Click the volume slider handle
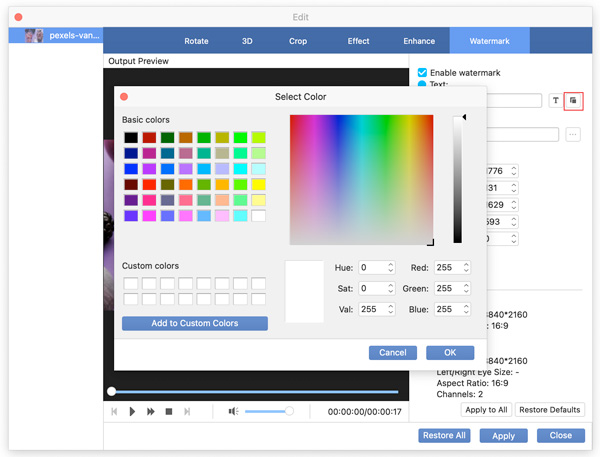This screenshot has height=457, width=600. click(x=289, y=411)
